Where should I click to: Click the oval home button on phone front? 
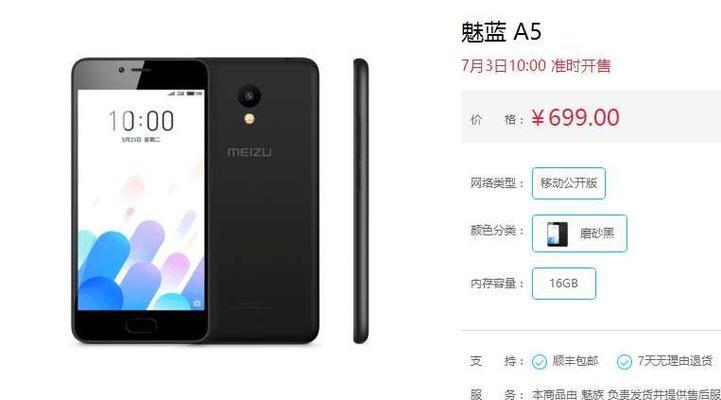click(141, 326)
